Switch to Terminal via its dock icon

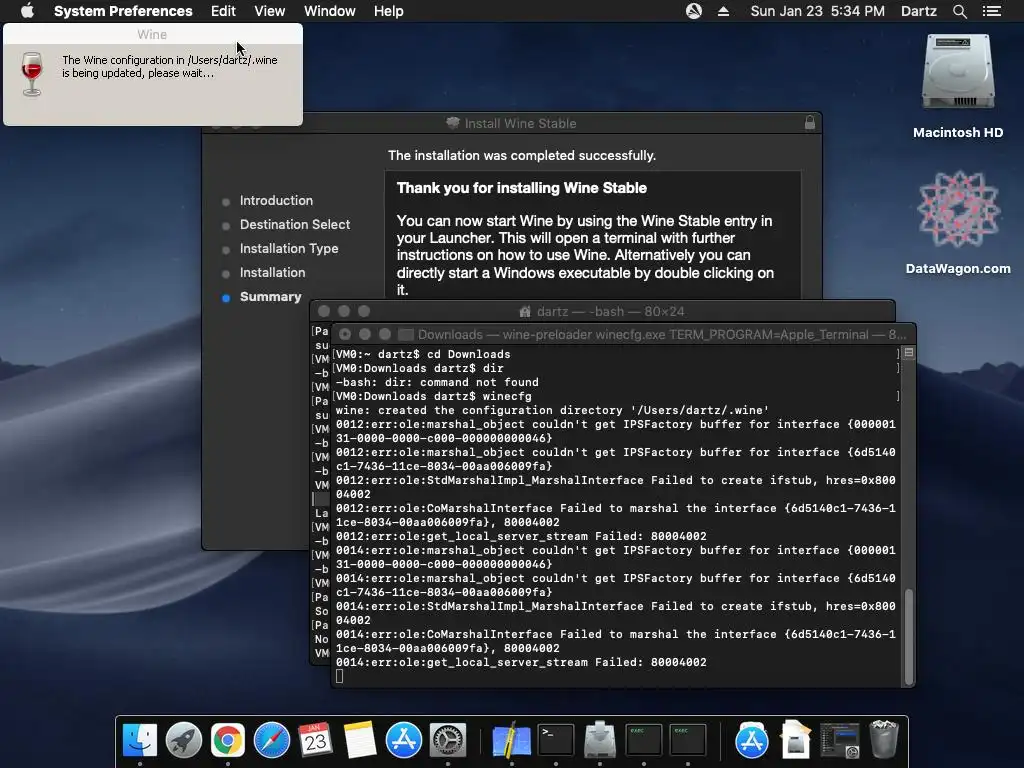pos(556,740)
